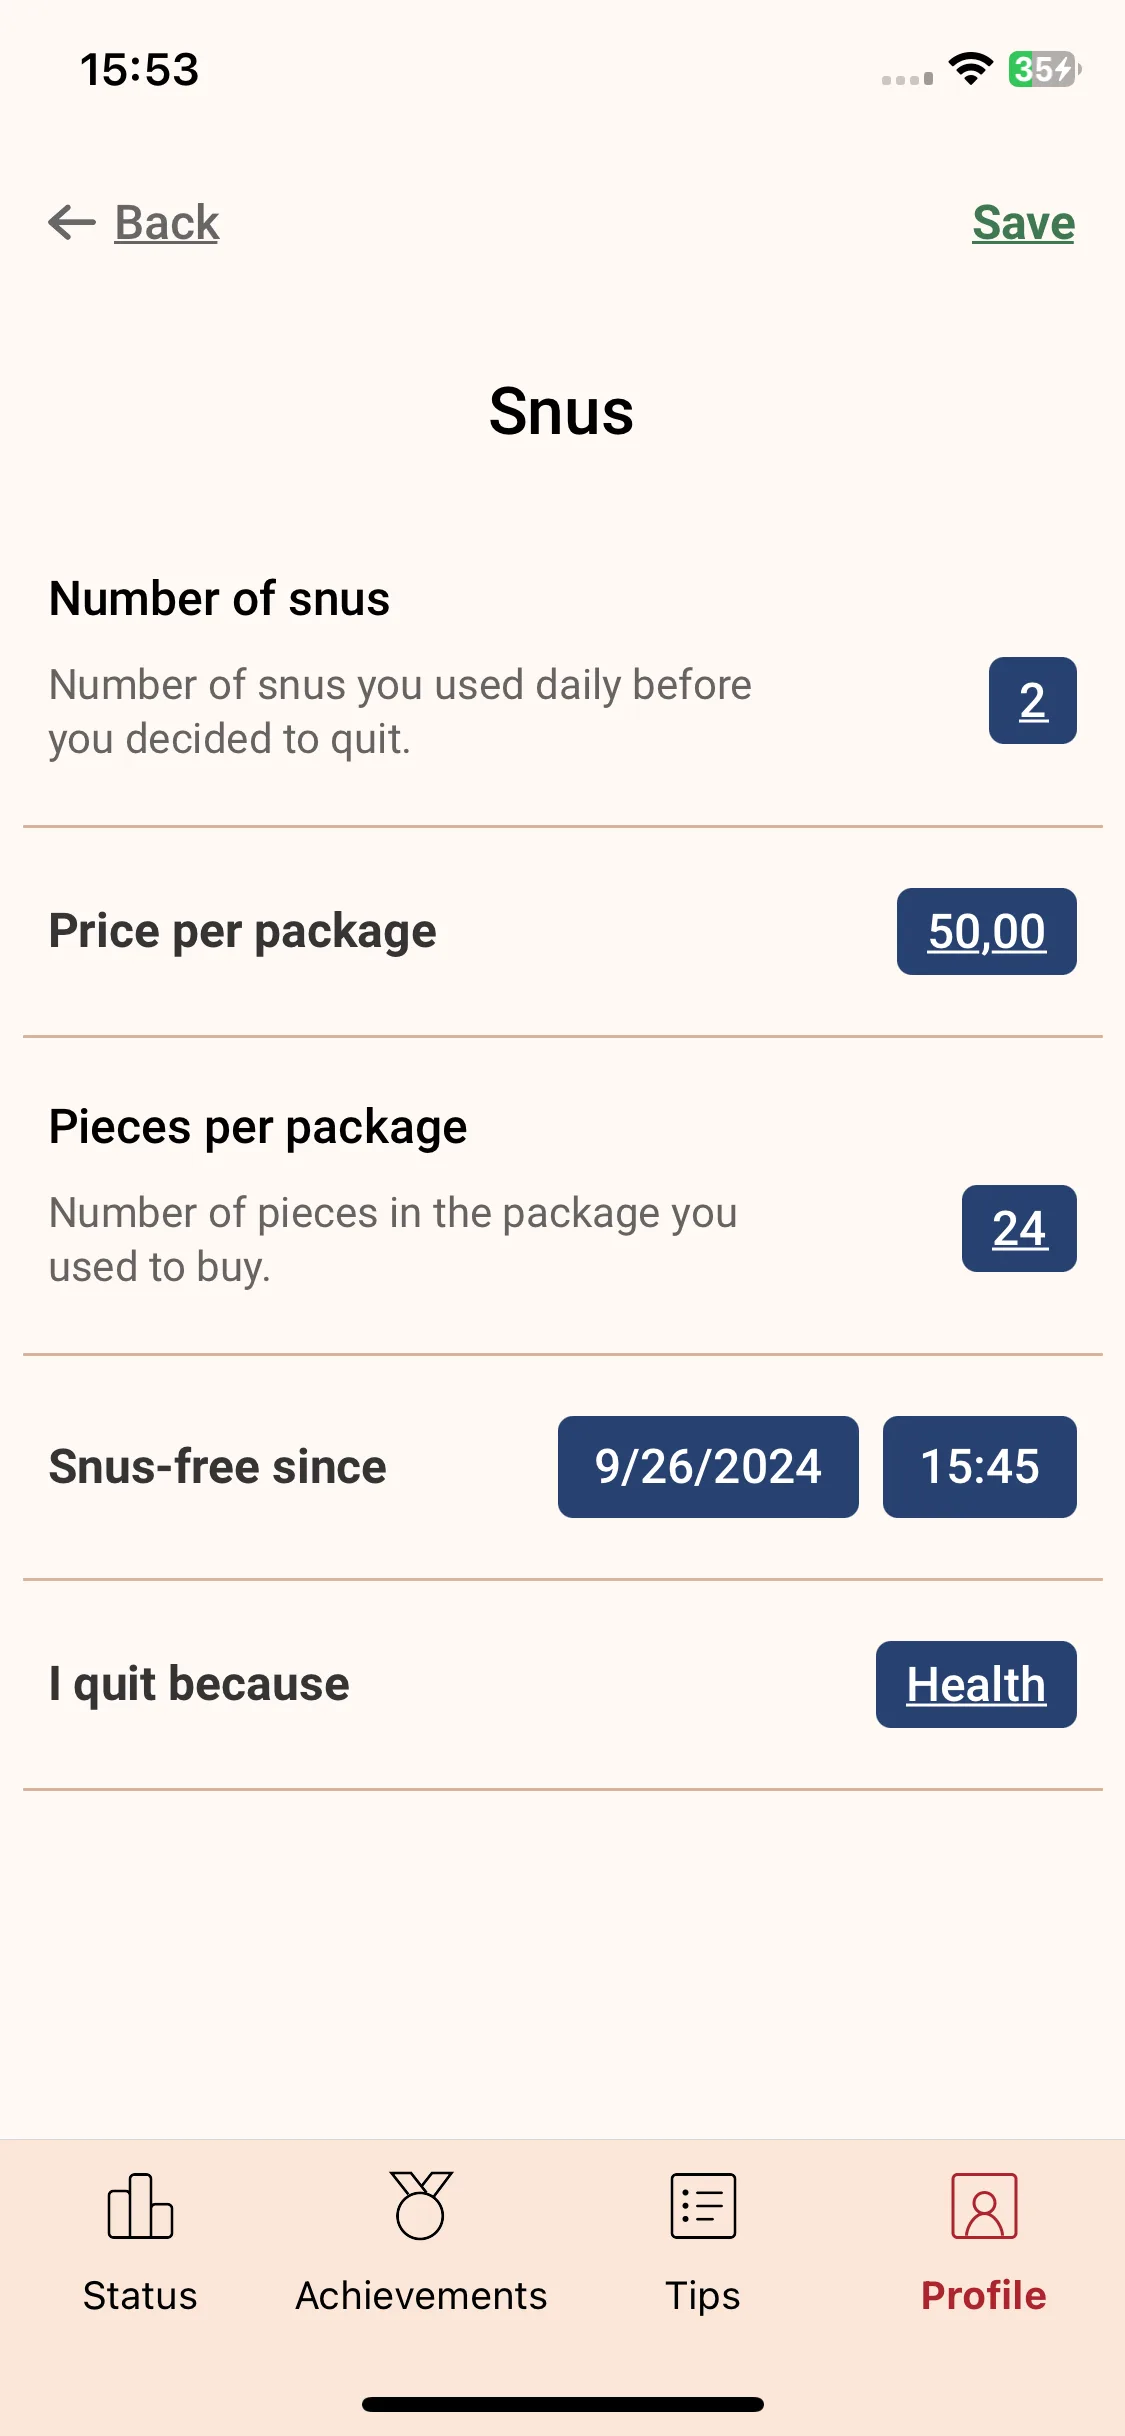
Task: Open the Status bar-chart icon
Action: tap(140, 2206)
